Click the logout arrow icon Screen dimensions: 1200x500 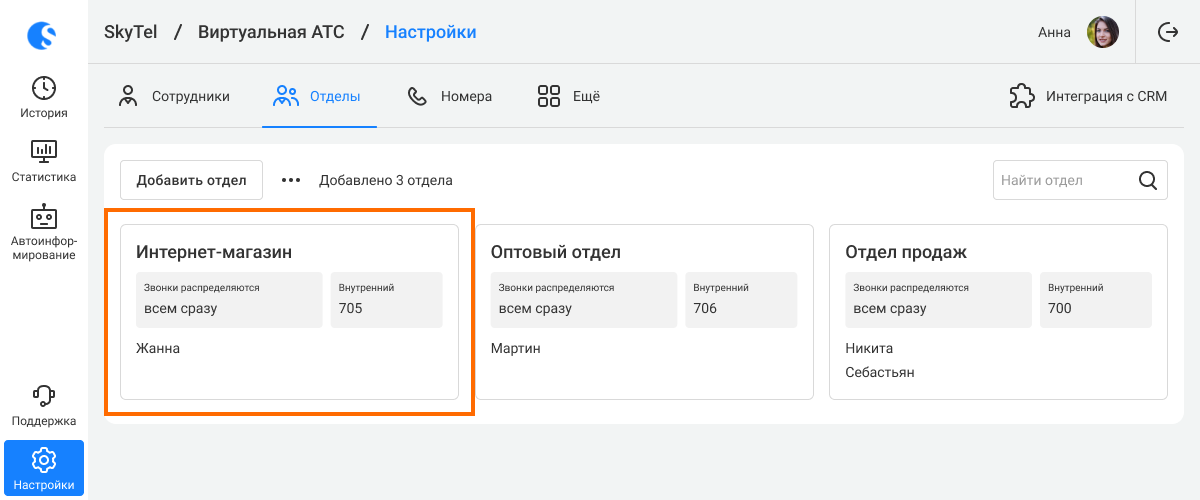click(x=1168, y=32)
